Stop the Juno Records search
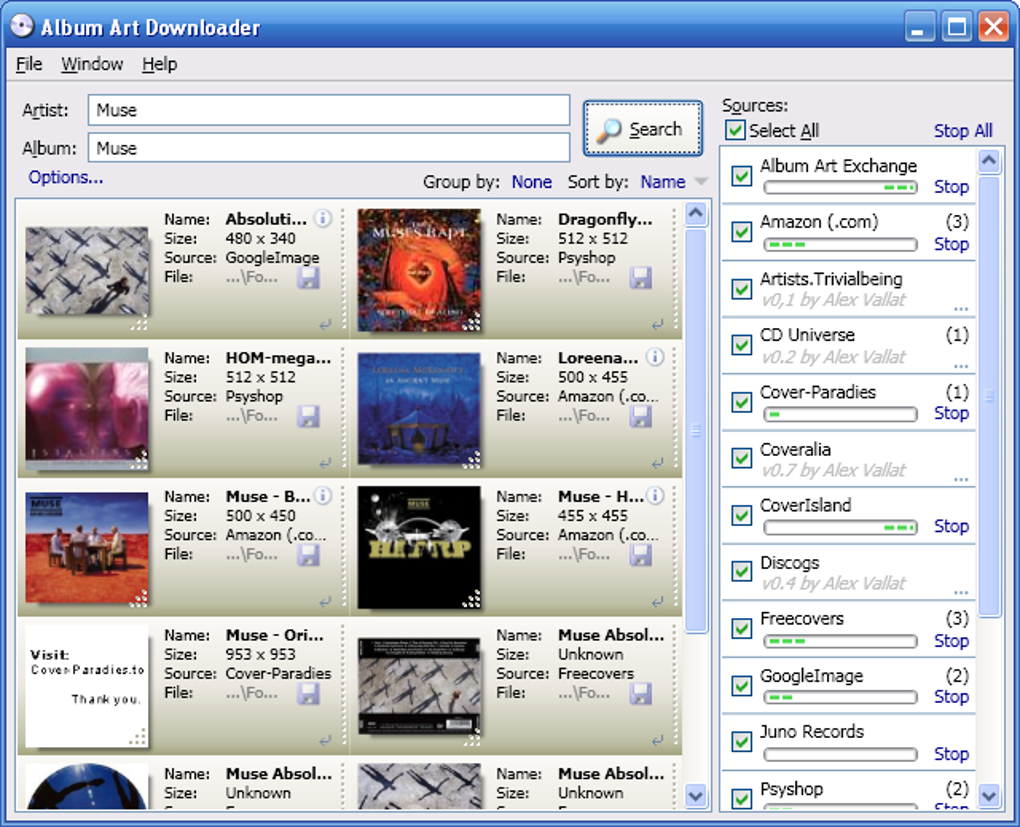The image size is (1020, 827). 951,753
